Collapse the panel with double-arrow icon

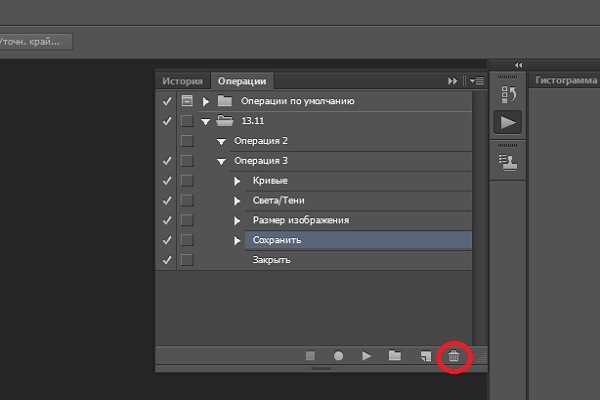point(453,81)
